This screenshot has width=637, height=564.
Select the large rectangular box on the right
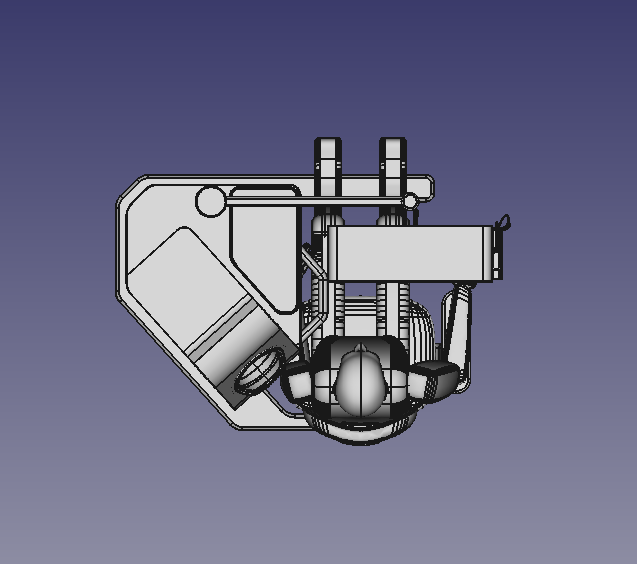[x=410, y=252]
